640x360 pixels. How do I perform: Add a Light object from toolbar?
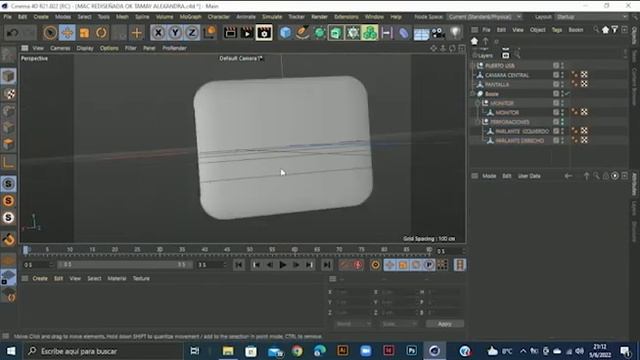tap(455, 33)
